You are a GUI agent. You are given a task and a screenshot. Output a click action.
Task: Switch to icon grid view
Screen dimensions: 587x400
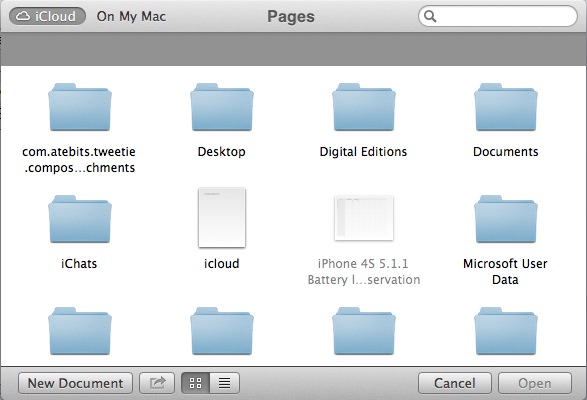[x=195, y=383]
